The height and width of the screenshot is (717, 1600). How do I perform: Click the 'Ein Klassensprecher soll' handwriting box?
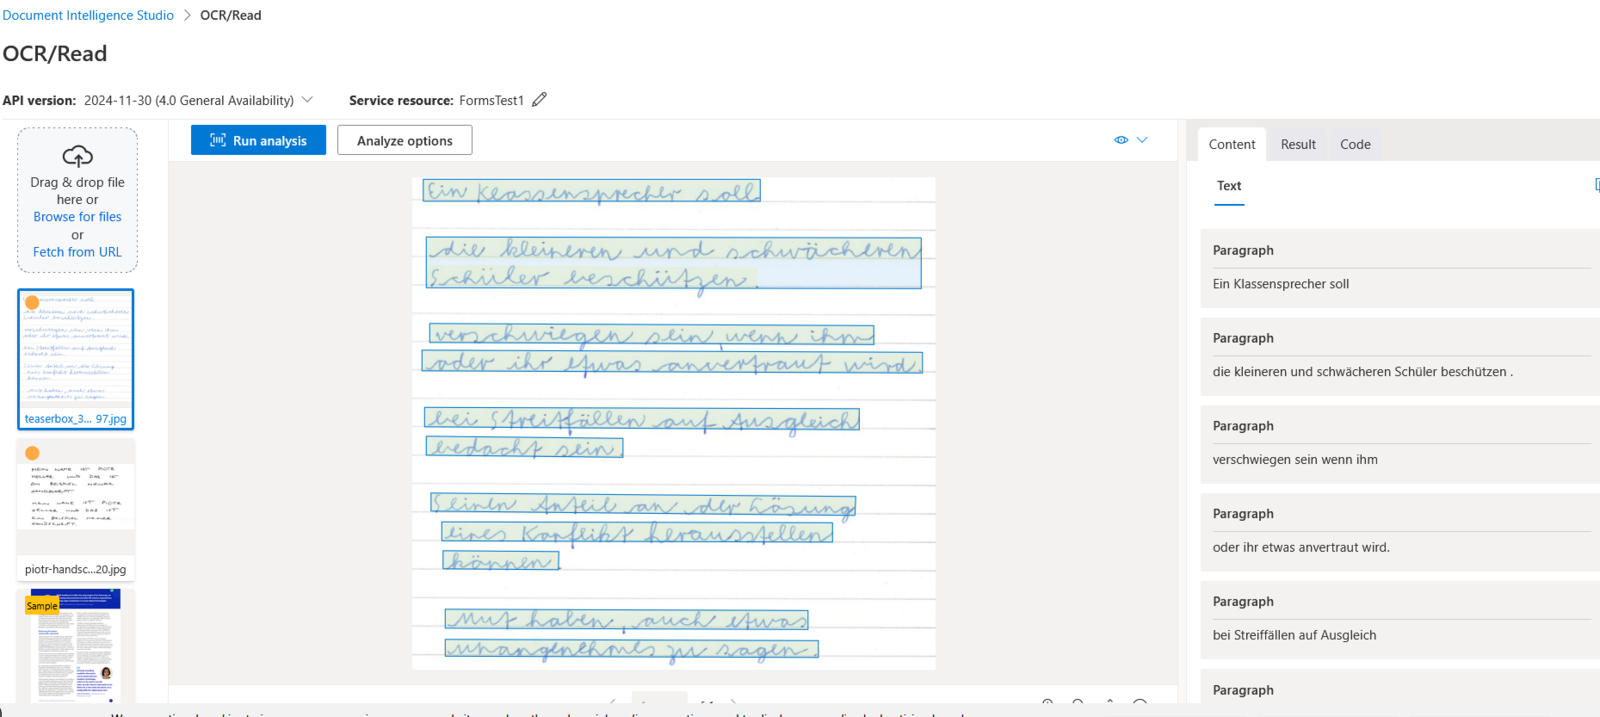tap(591, 191)
